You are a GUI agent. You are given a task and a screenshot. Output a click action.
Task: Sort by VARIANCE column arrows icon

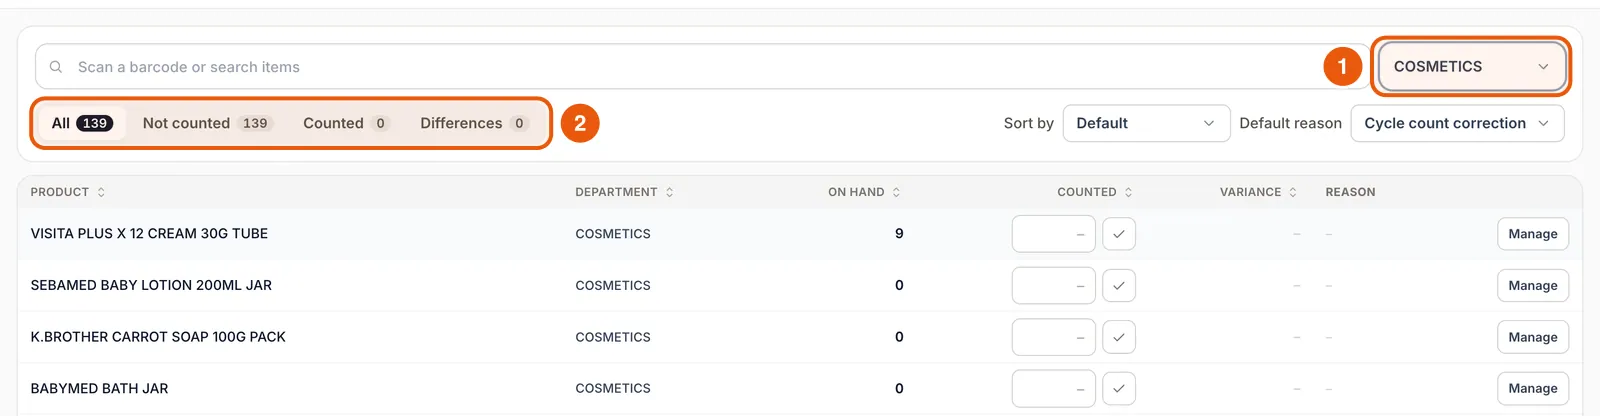(x=1292, y=192)
